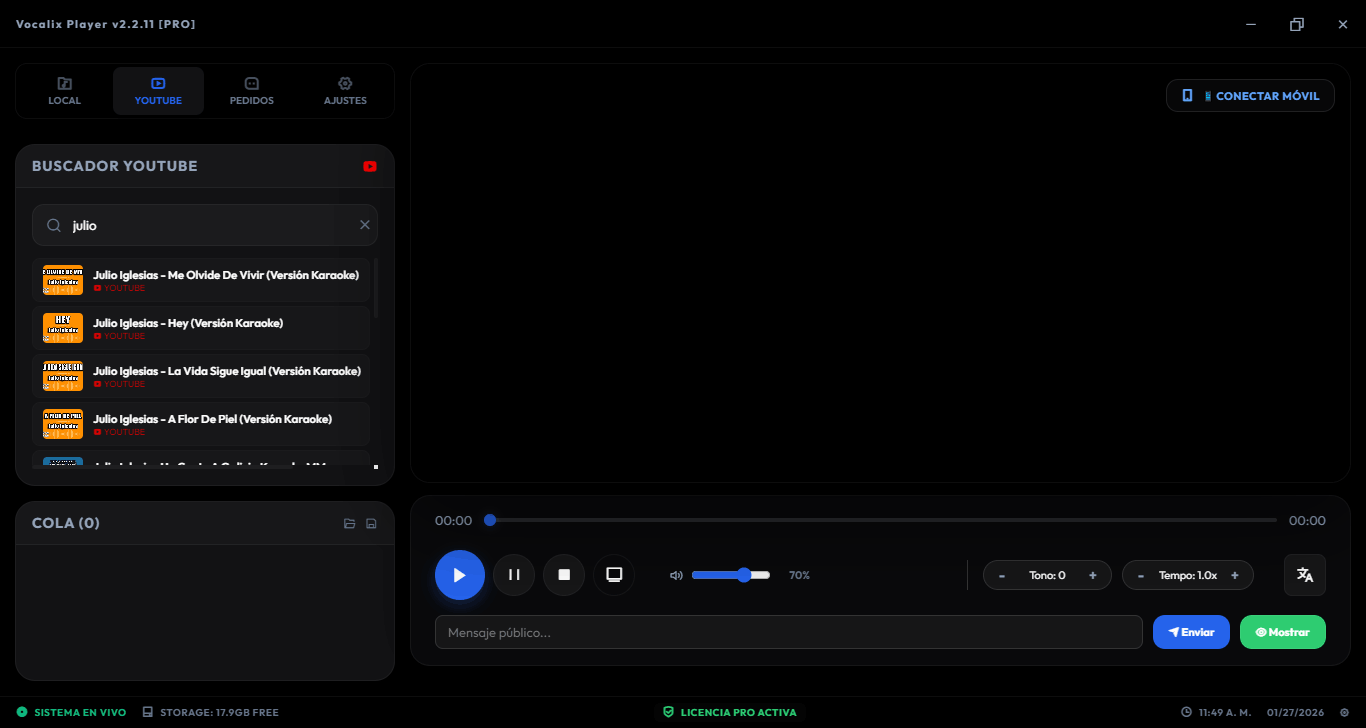Save the queue with disk icon
Viewport: 1366px width, 728px height.
371,523
